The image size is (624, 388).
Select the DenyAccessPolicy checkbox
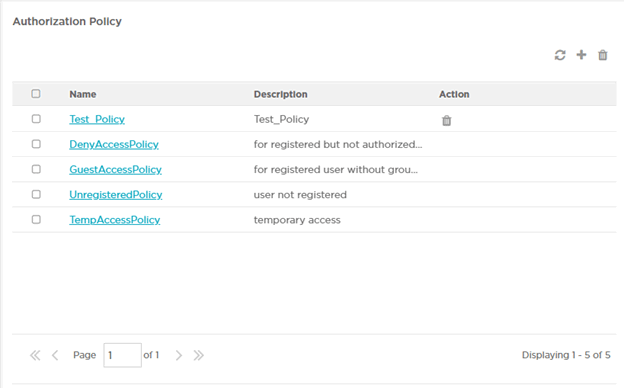(36, 144)
